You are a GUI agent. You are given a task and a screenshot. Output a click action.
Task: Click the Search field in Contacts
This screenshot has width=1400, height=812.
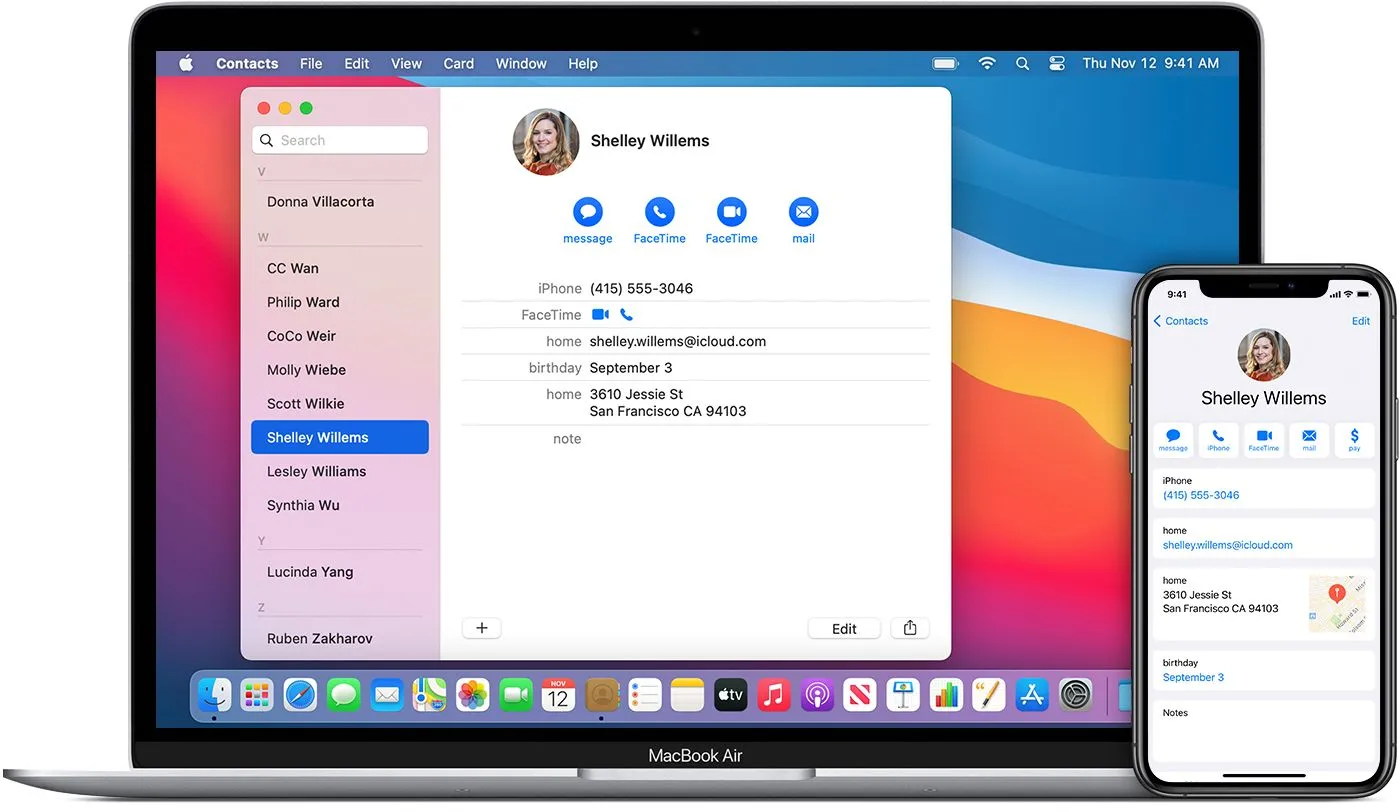click(x=340, y=140)
